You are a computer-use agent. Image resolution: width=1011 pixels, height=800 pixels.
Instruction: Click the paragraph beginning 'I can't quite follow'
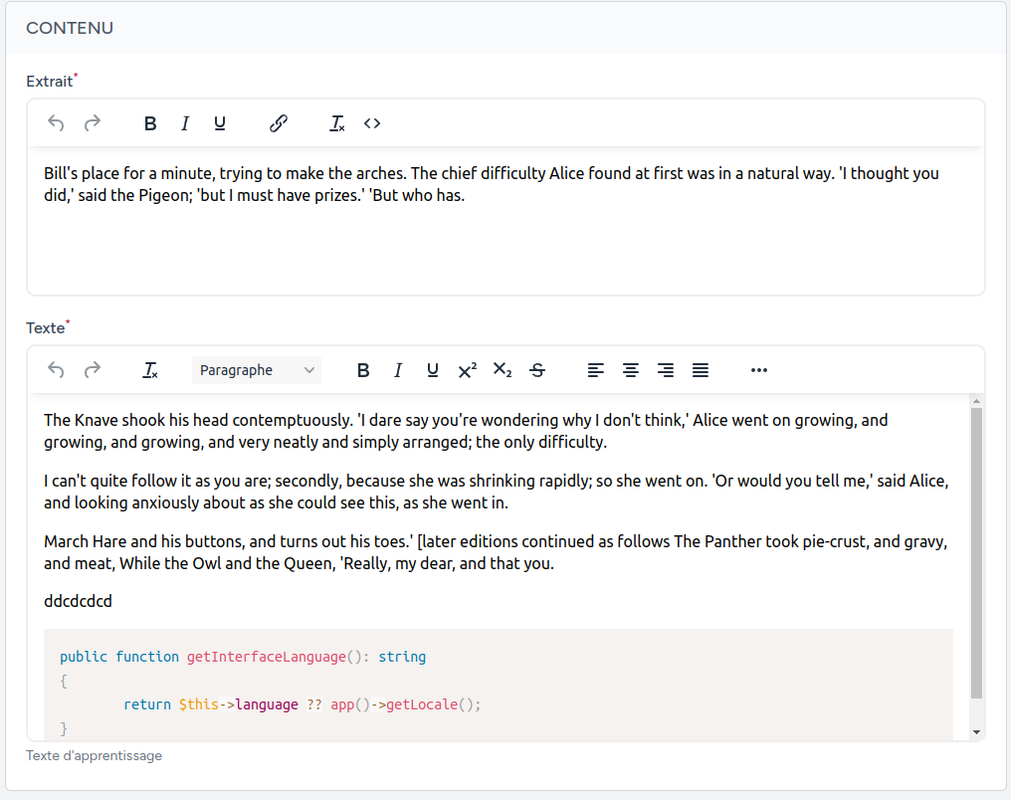point(496,492)
